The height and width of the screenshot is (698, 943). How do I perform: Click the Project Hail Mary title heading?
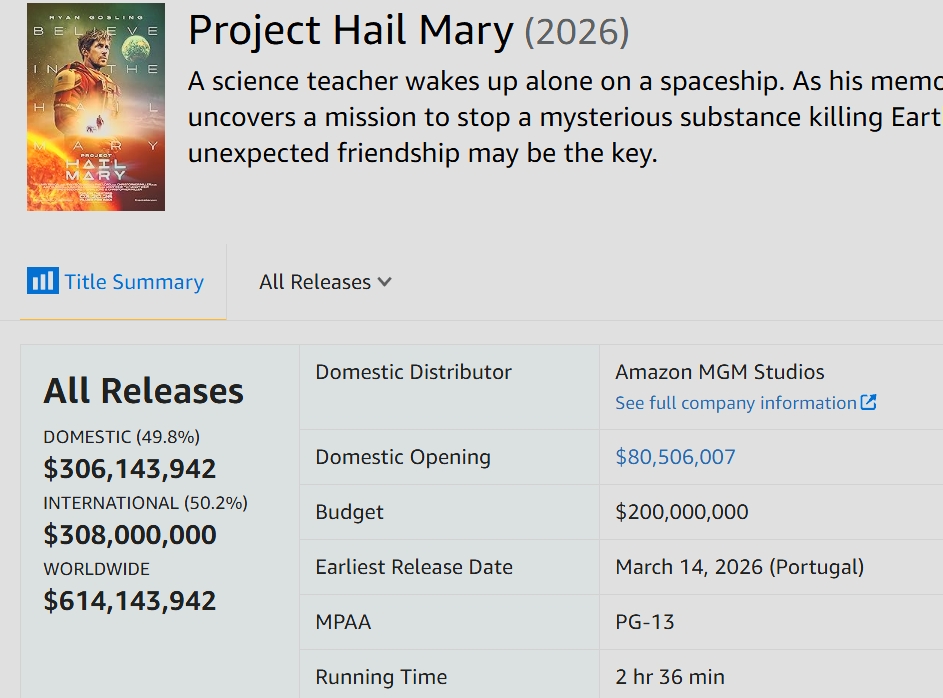[351, 32]
